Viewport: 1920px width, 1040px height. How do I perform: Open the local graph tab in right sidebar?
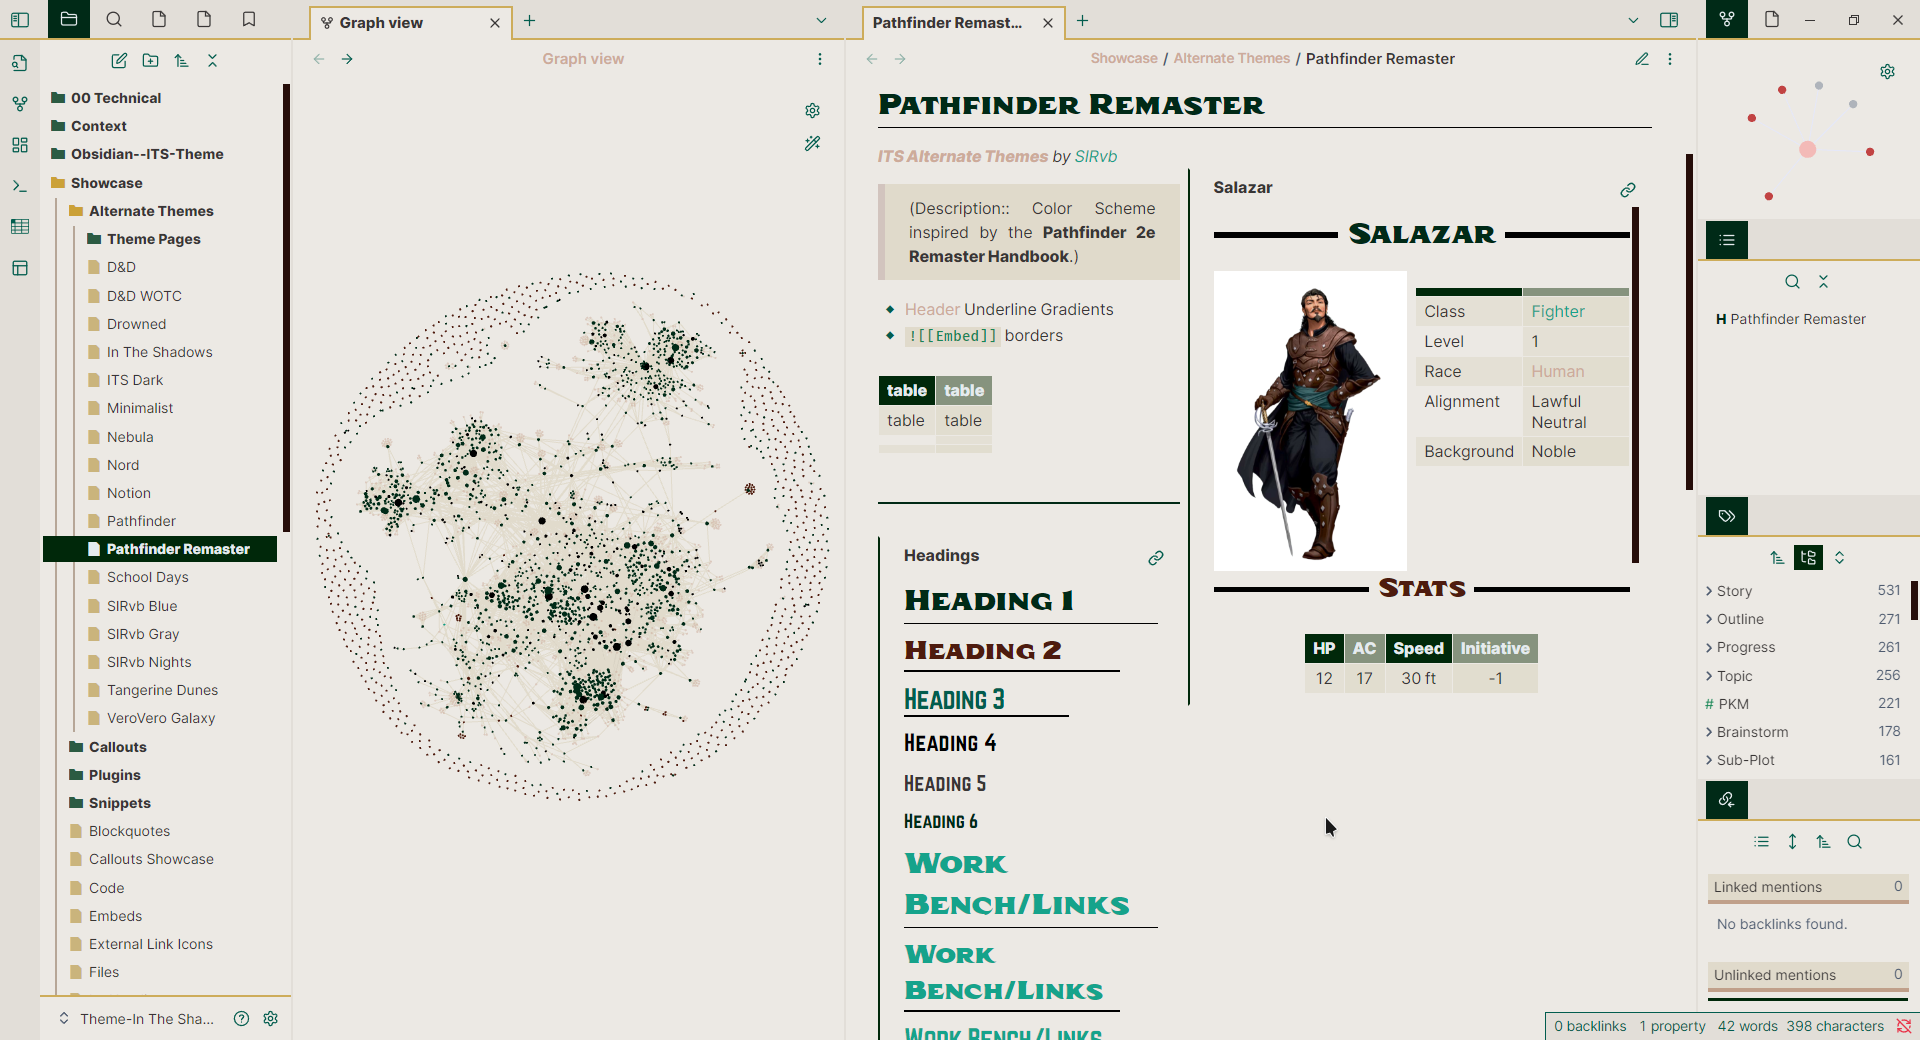tap(1727, 19)
